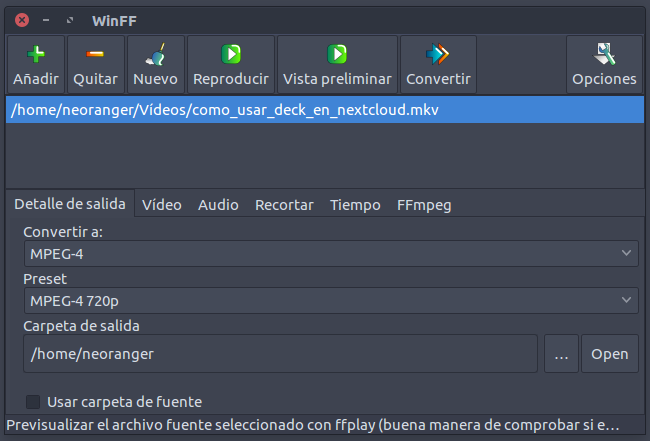
Task: Open Vista preliminar preview
Action: coord(336,54)
